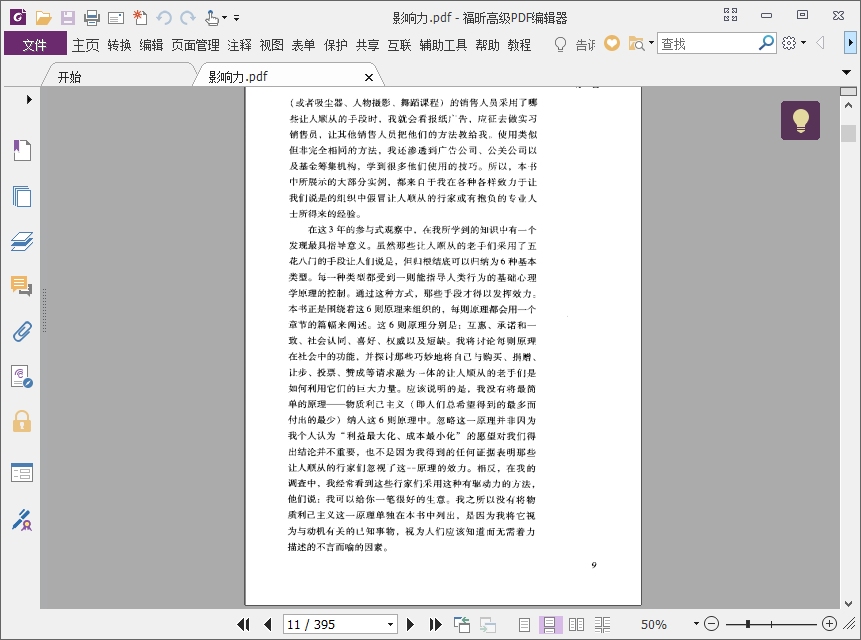The image size is (861, 640).
Task: Open the 帮助 ribbon tab
Action: point(487,44)
